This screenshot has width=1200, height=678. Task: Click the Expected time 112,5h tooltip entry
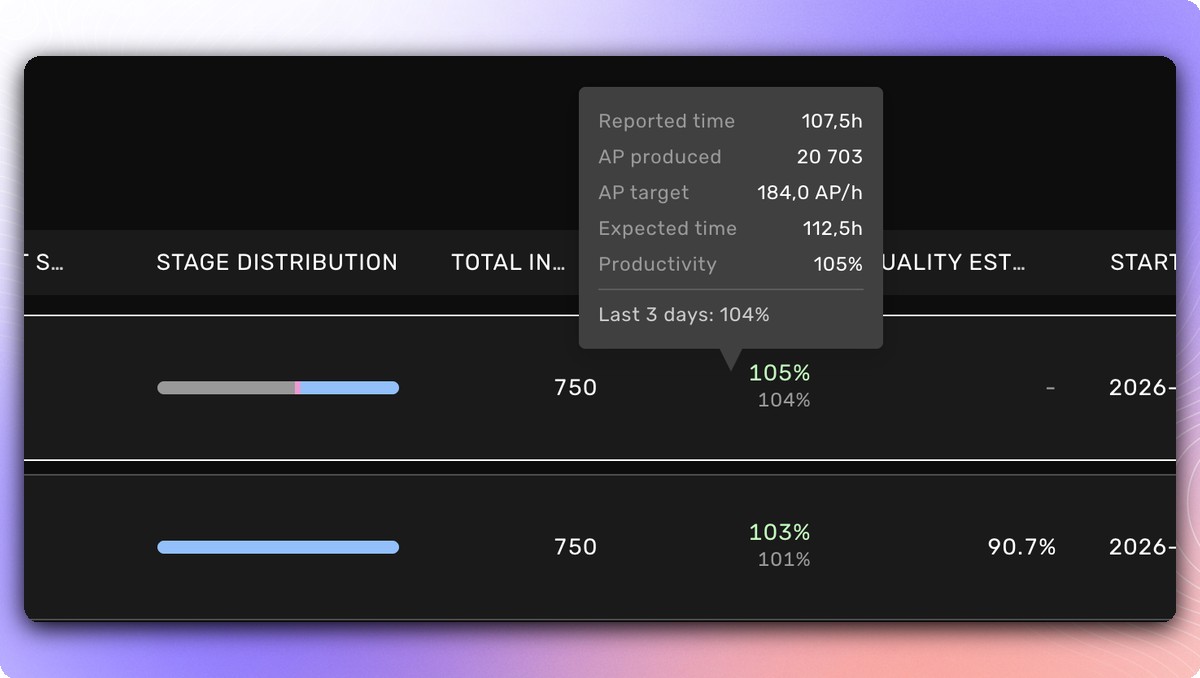730,228
